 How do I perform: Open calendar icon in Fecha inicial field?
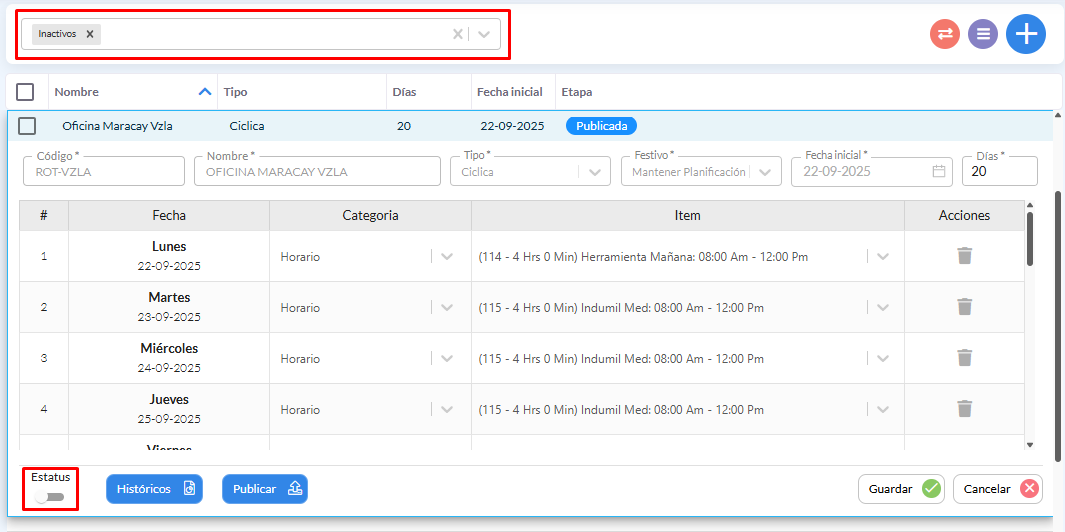point(938,171)
